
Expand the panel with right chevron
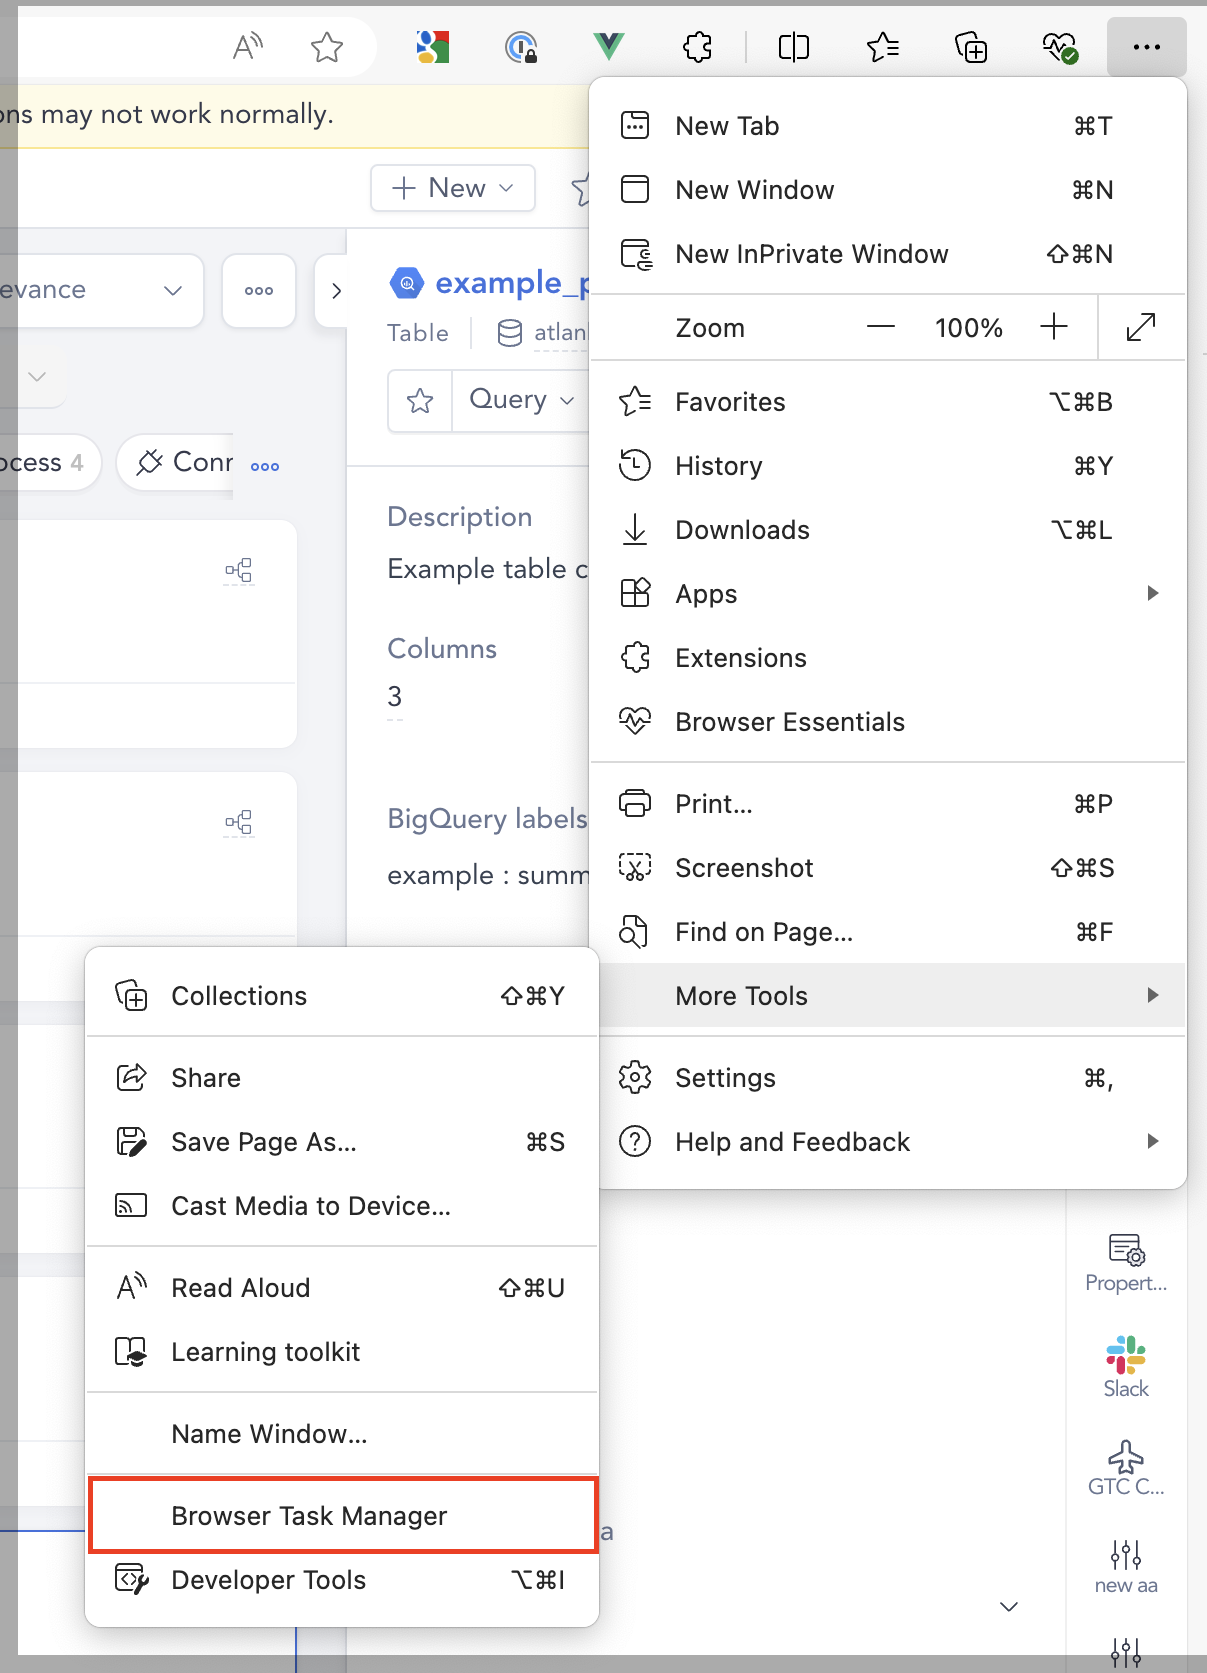(336, 290)
